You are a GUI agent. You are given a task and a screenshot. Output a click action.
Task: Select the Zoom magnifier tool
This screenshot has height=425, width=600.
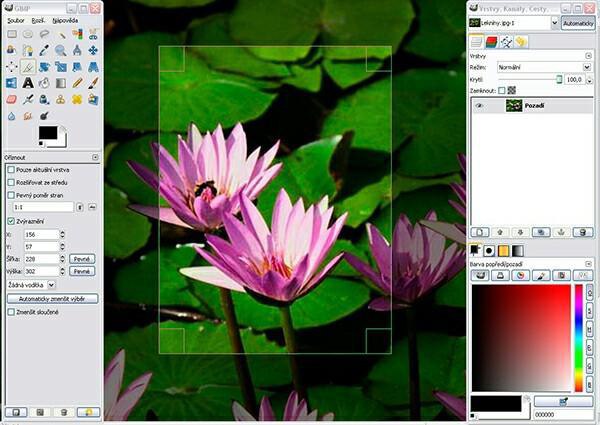pos(61,50)
